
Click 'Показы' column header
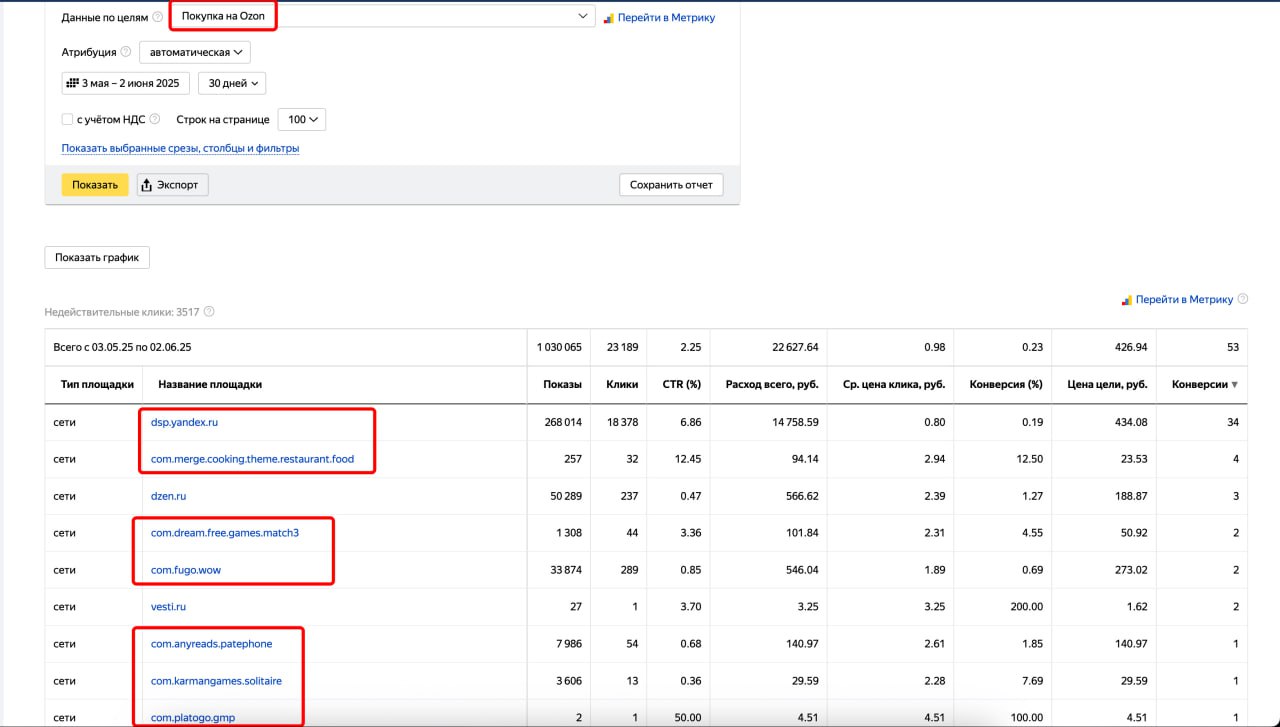pyautogui.click(x=562, y=385)
